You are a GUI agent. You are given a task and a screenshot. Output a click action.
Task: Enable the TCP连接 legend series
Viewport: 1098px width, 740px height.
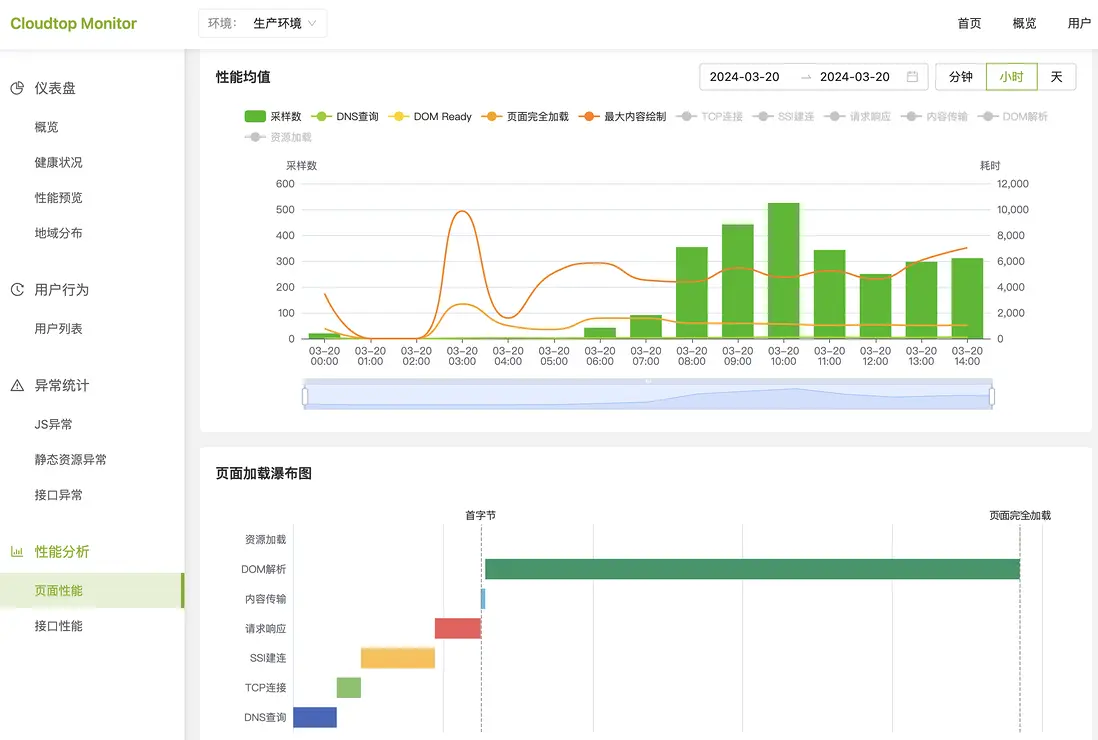point(710,117)
